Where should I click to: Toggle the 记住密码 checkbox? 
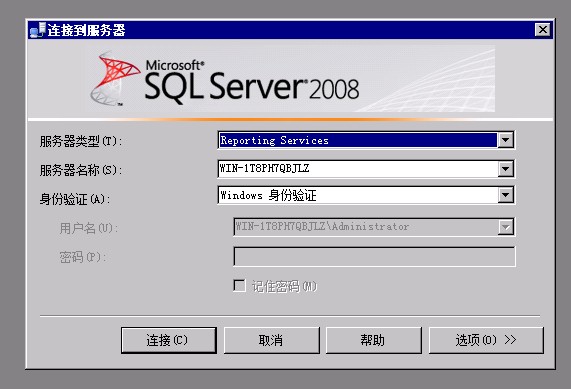pos(239,286)
